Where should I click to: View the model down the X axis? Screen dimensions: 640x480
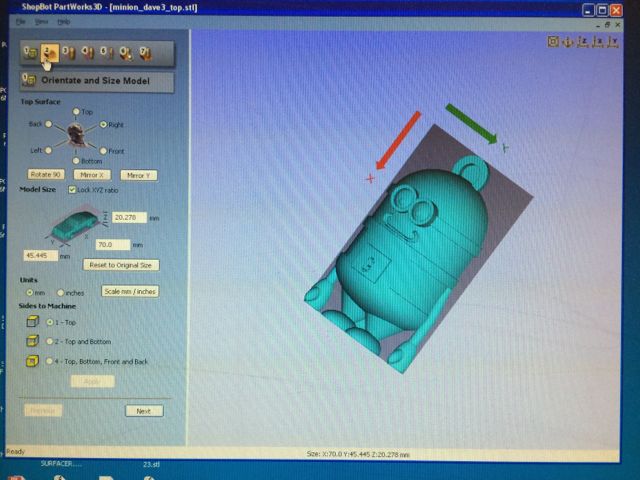[x=598, y=41]
